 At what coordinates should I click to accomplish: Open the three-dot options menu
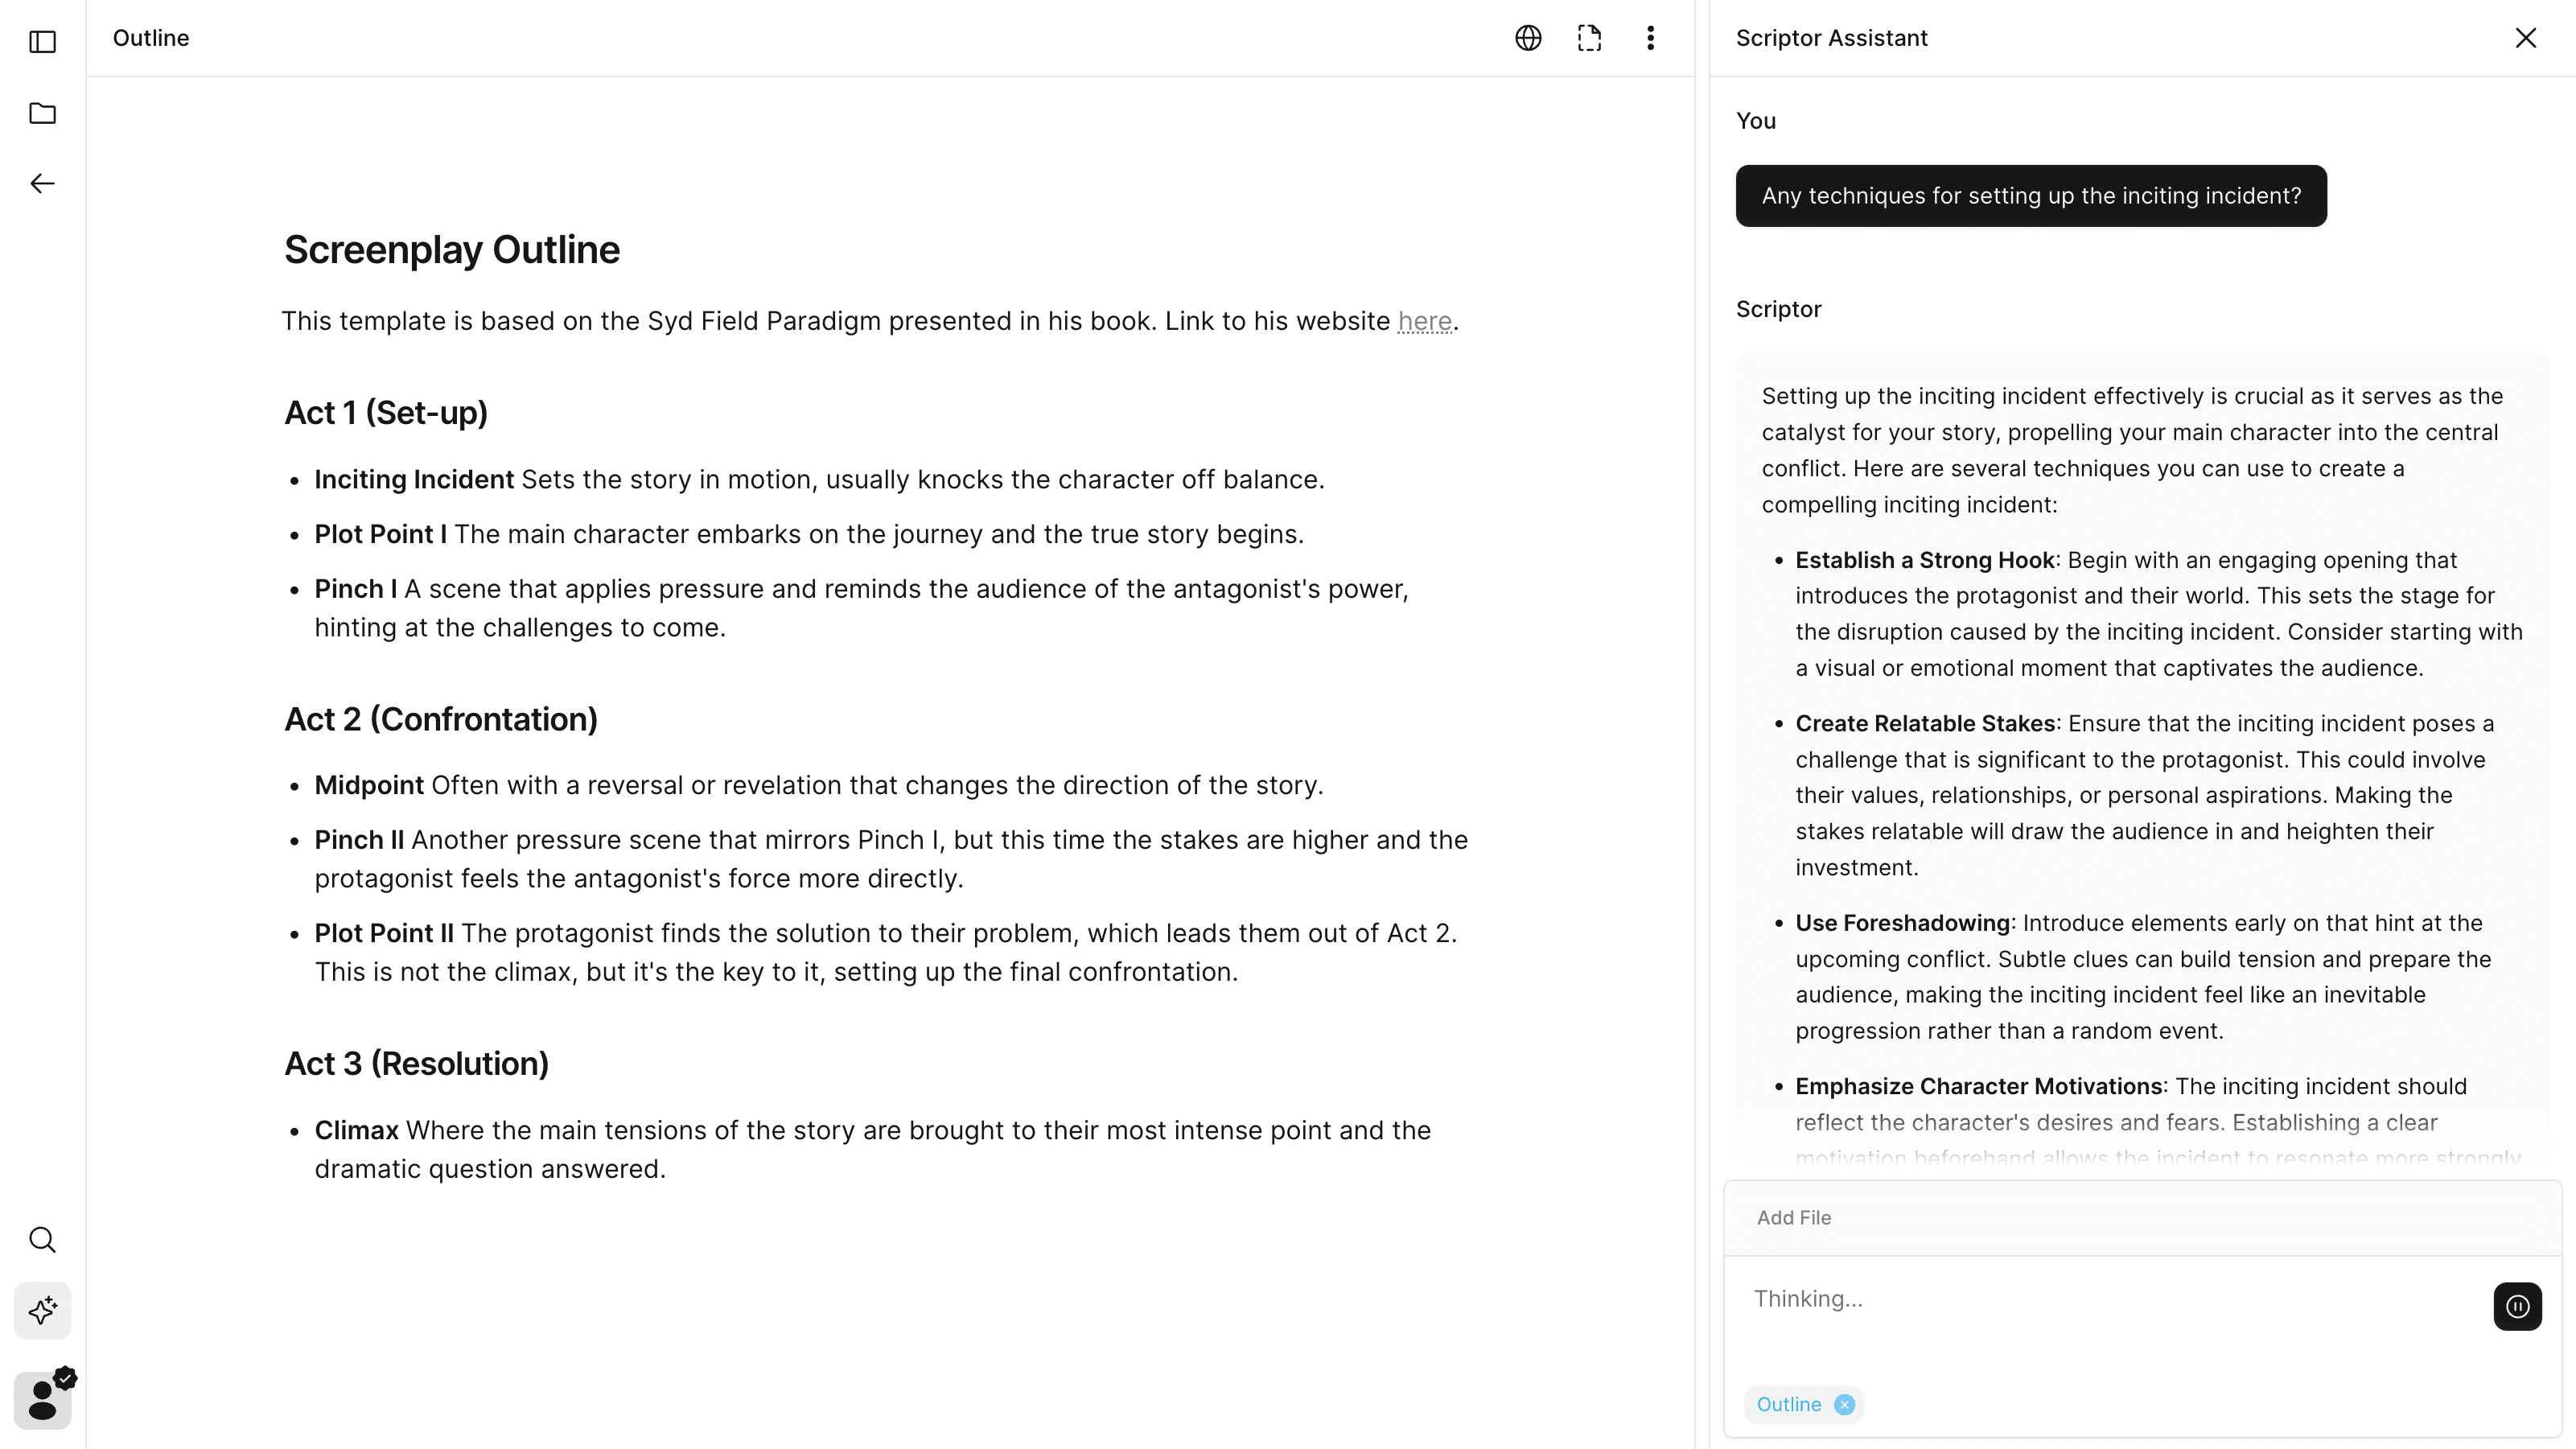(1650, 38)
